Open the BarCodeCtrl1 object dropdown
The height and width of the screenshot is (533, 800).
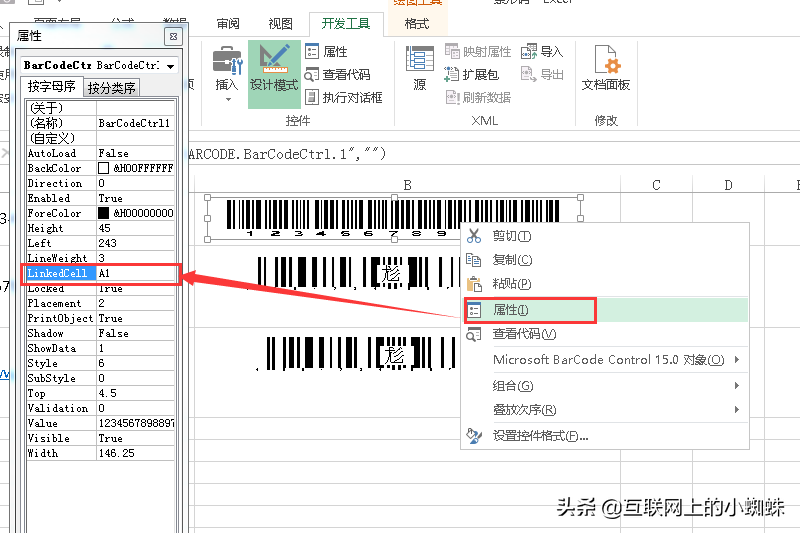170,66
